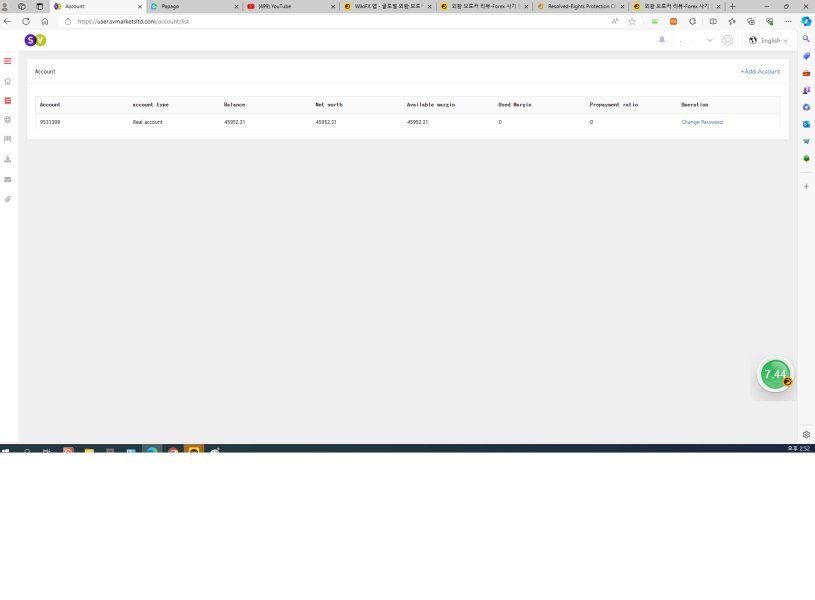Click the +Add Account link
The image size is (815, 600).
(760, 71)
